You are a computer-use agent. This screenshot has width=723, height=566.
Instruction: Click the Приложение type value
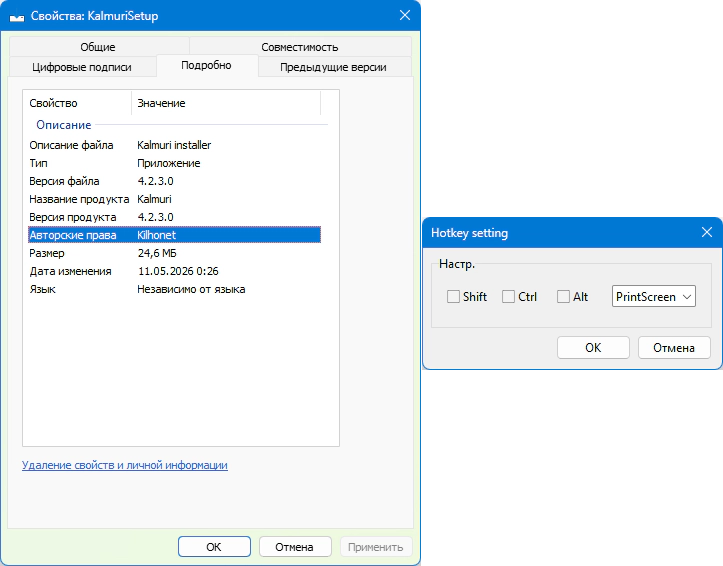pos(168,163)
